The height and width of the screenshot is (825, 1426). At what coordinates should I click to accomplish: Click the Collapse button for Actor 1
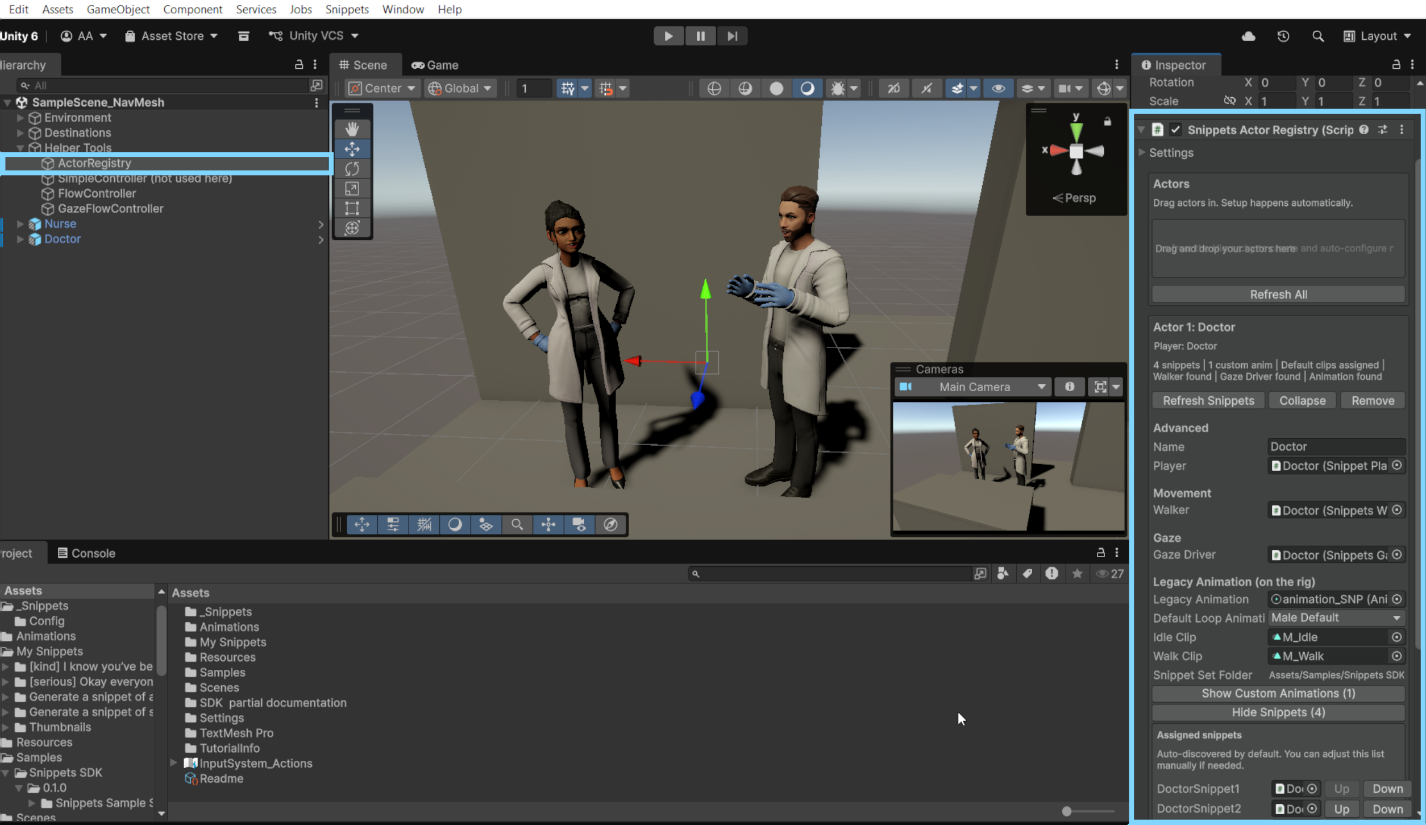(x=1302, y=401)
